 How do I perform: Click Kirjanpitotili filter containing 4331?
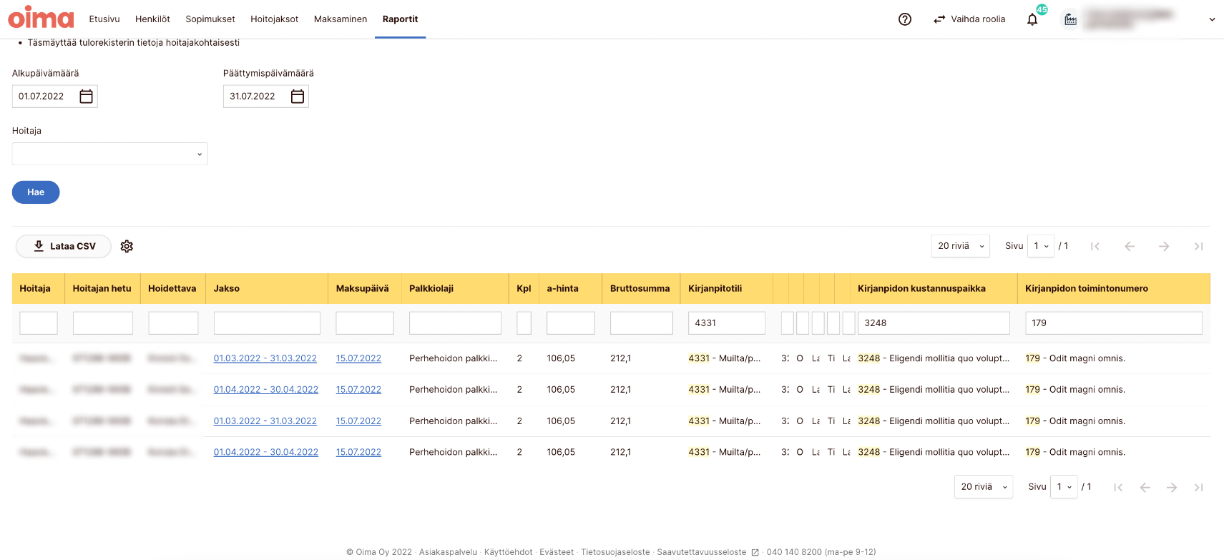pos(727,323)
